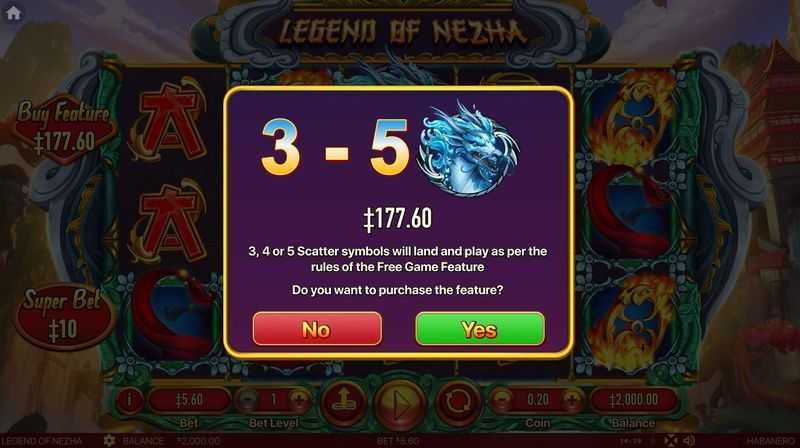Open the game info icon
800x448 pixels.
pyautogui.click(x=129, y=400)
